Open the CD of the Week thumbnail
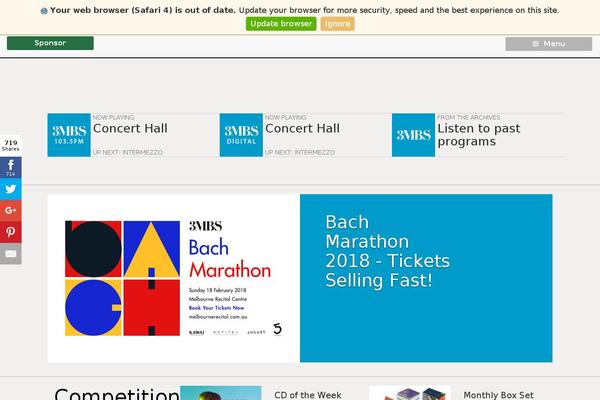The height and width of the screenshot is (400, 600). point(221,393)
